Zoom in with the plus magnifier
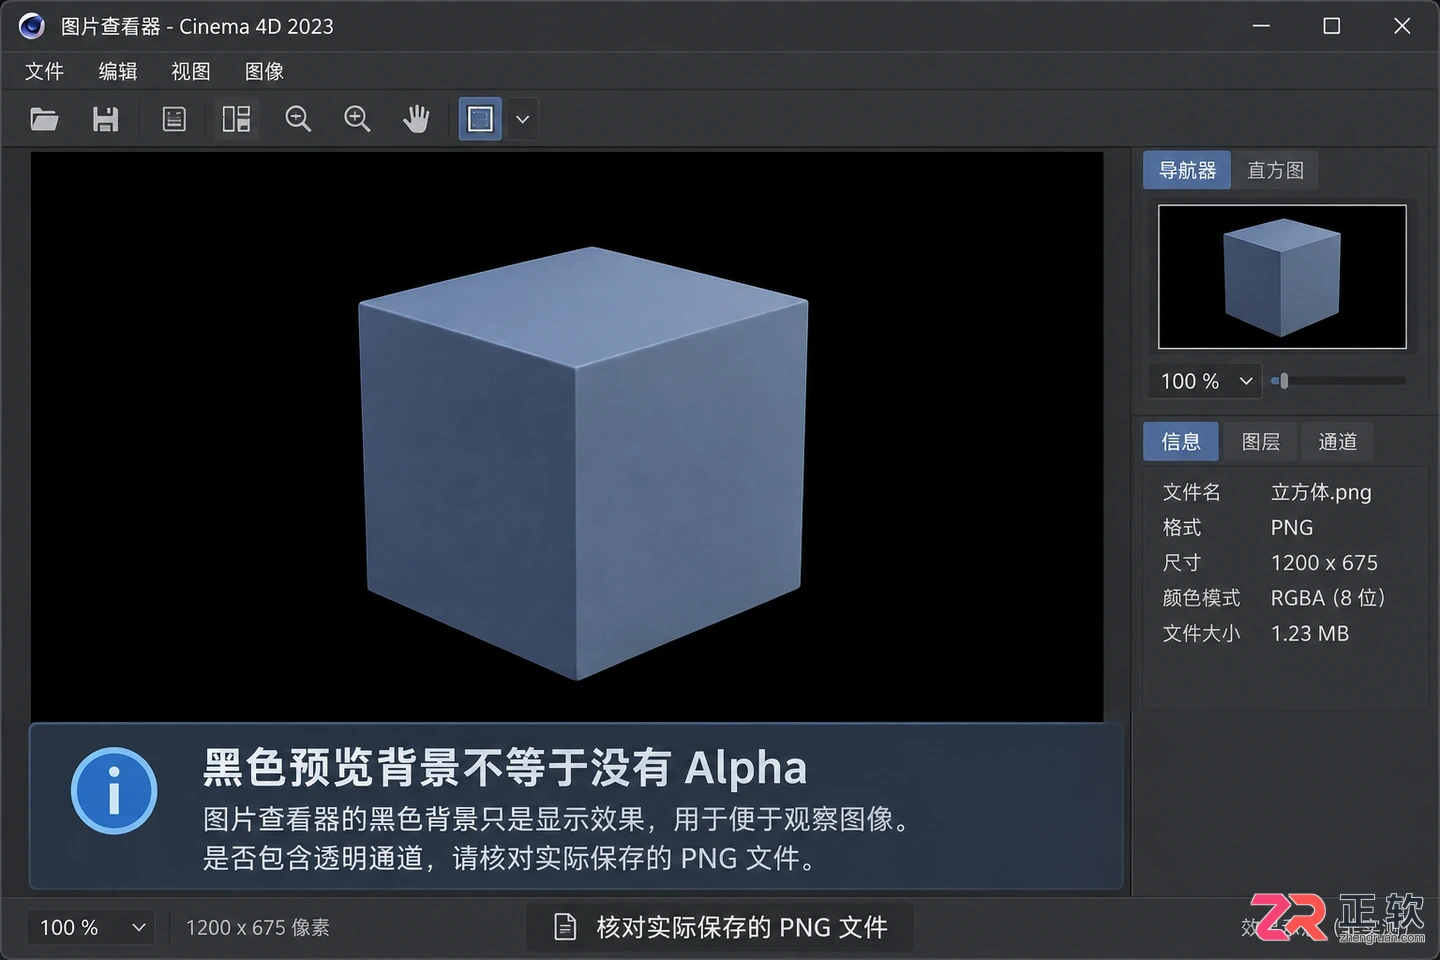1440x960 pixels. click(x=357, y=120)
